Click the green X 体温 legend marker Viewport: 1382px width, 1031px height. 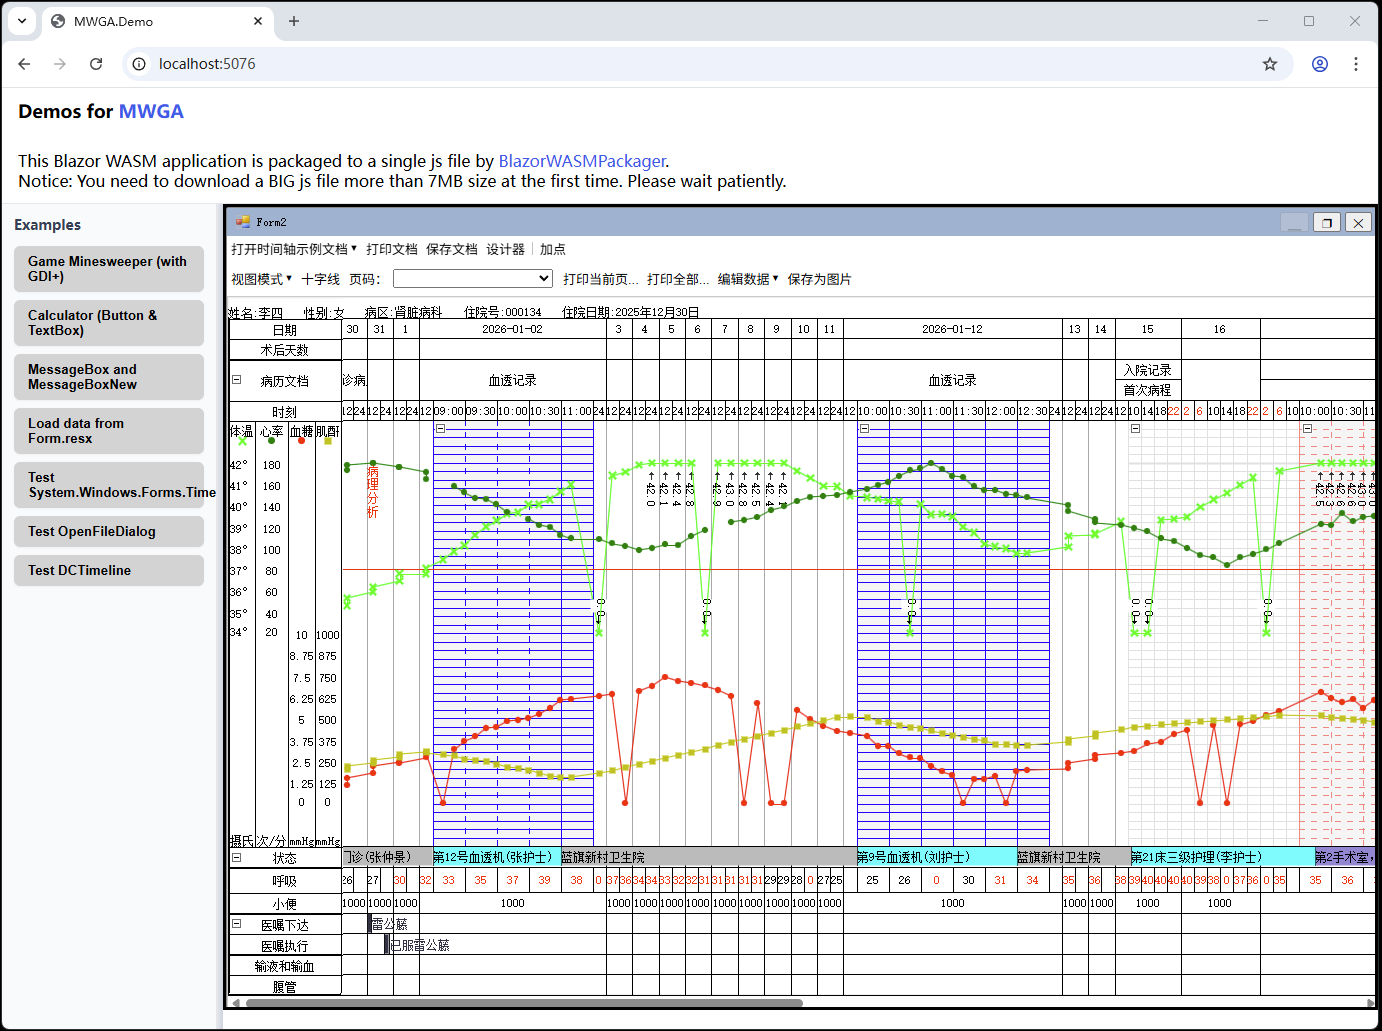point(242,441)
